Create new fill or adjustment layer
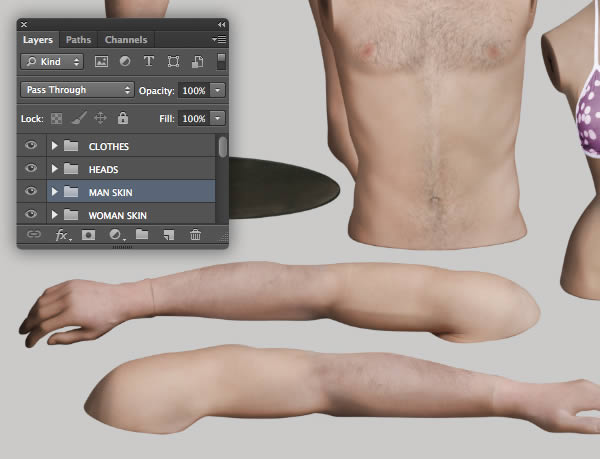This screenshot has height=459, width=600. coord(116,235)
